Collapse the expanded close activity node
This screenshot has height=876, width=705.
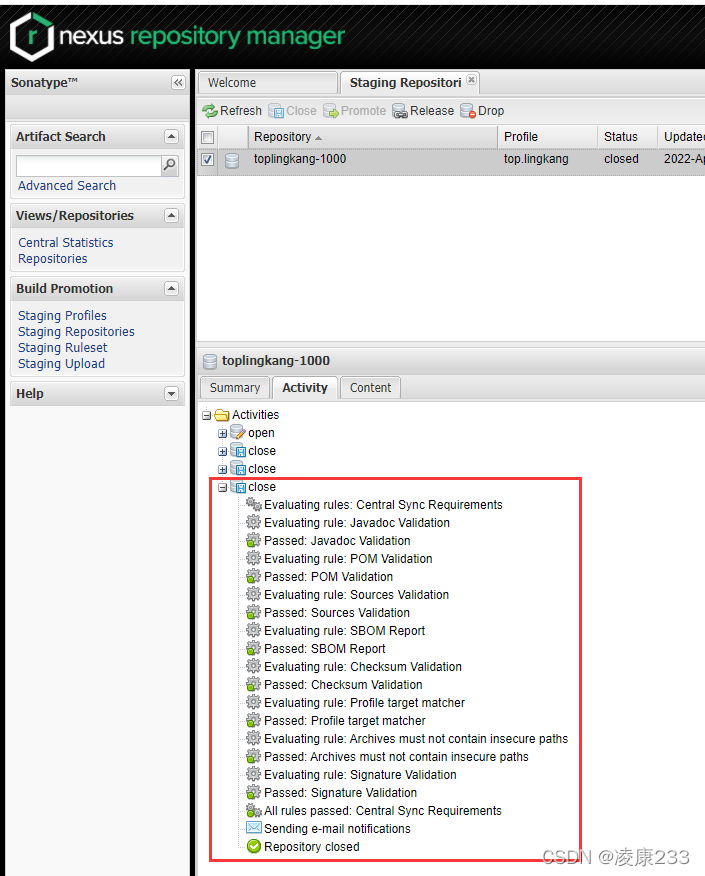click(222, 487)
